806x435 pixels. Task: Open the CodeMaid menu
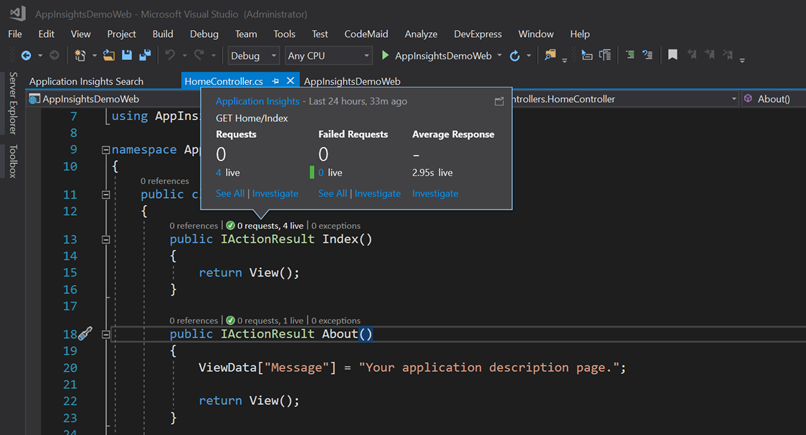pyautogui.click(x=366, y=34)
